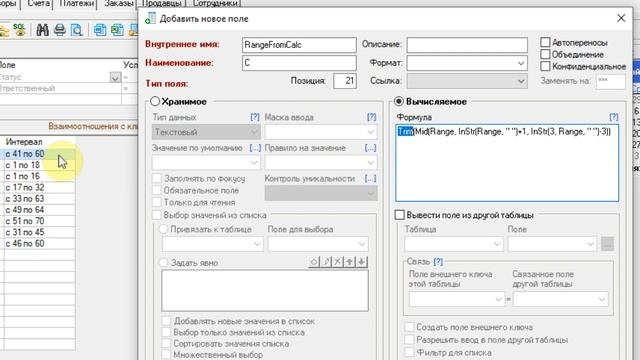The image size is (640, 360).
Task: Click the Внутреннее имя input field
Action: pyautogui.click(x=299, y=45)
